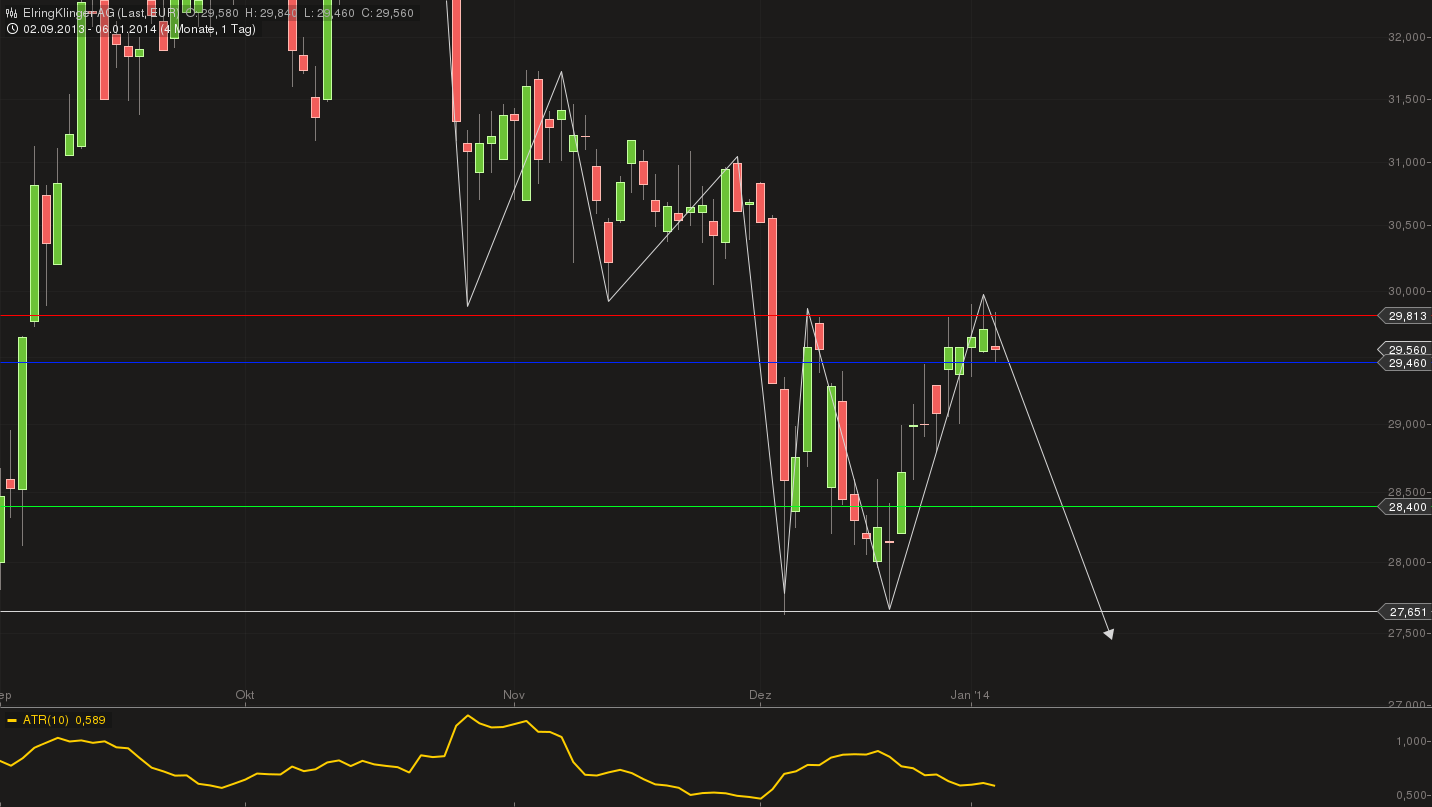1432x807 pixels.
Task: Click the 28,000 price axis label
Action: click(1408, 562)
